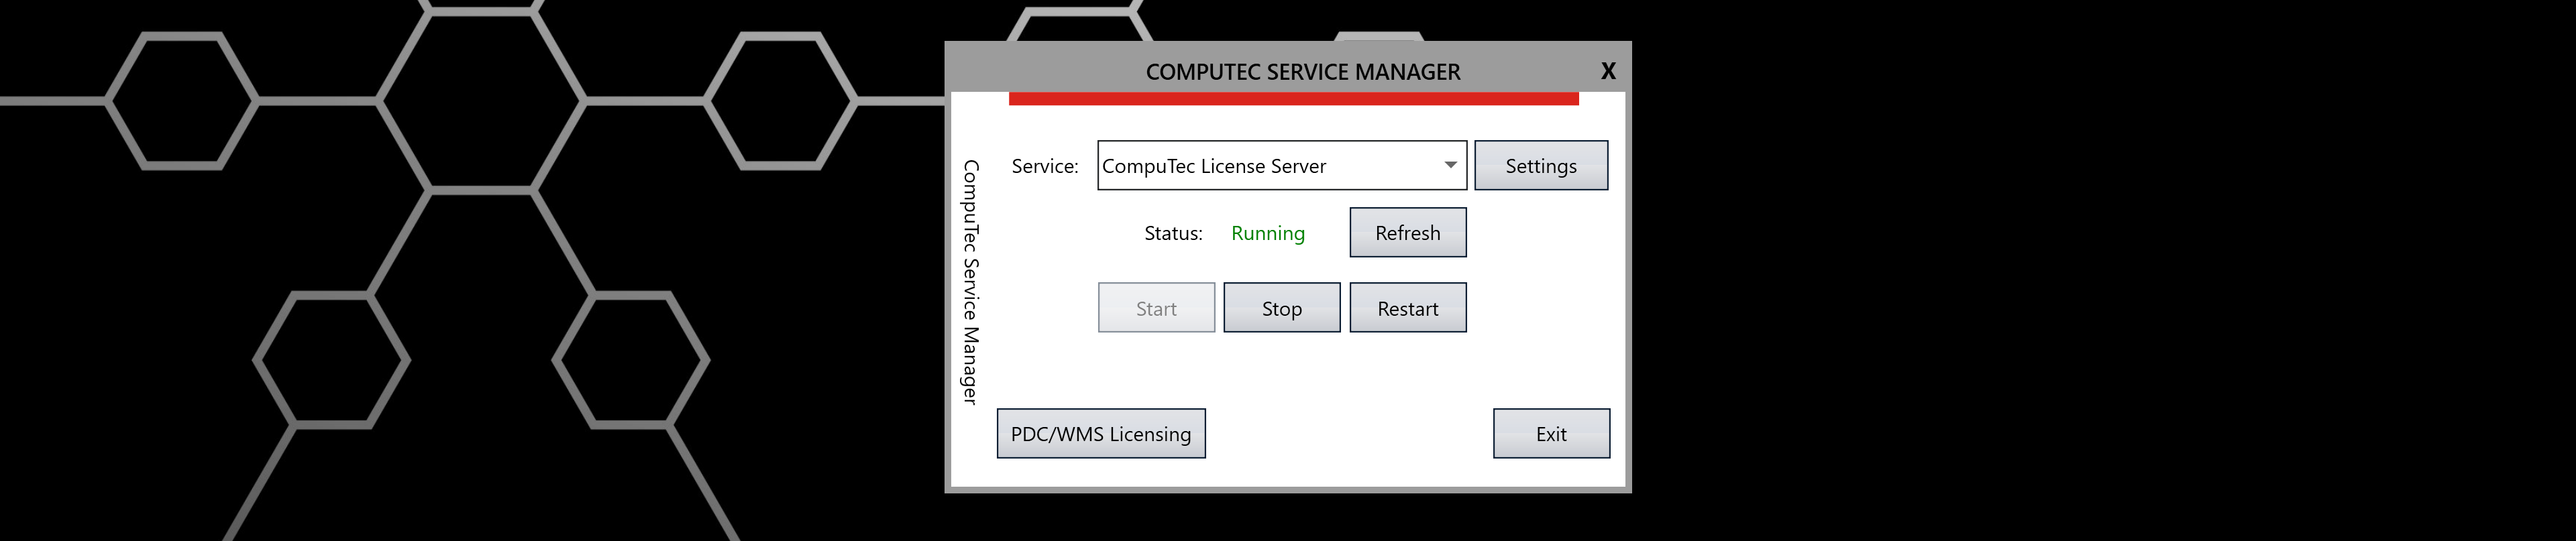Open the Service dropdown arrow

pos(1450,165)
